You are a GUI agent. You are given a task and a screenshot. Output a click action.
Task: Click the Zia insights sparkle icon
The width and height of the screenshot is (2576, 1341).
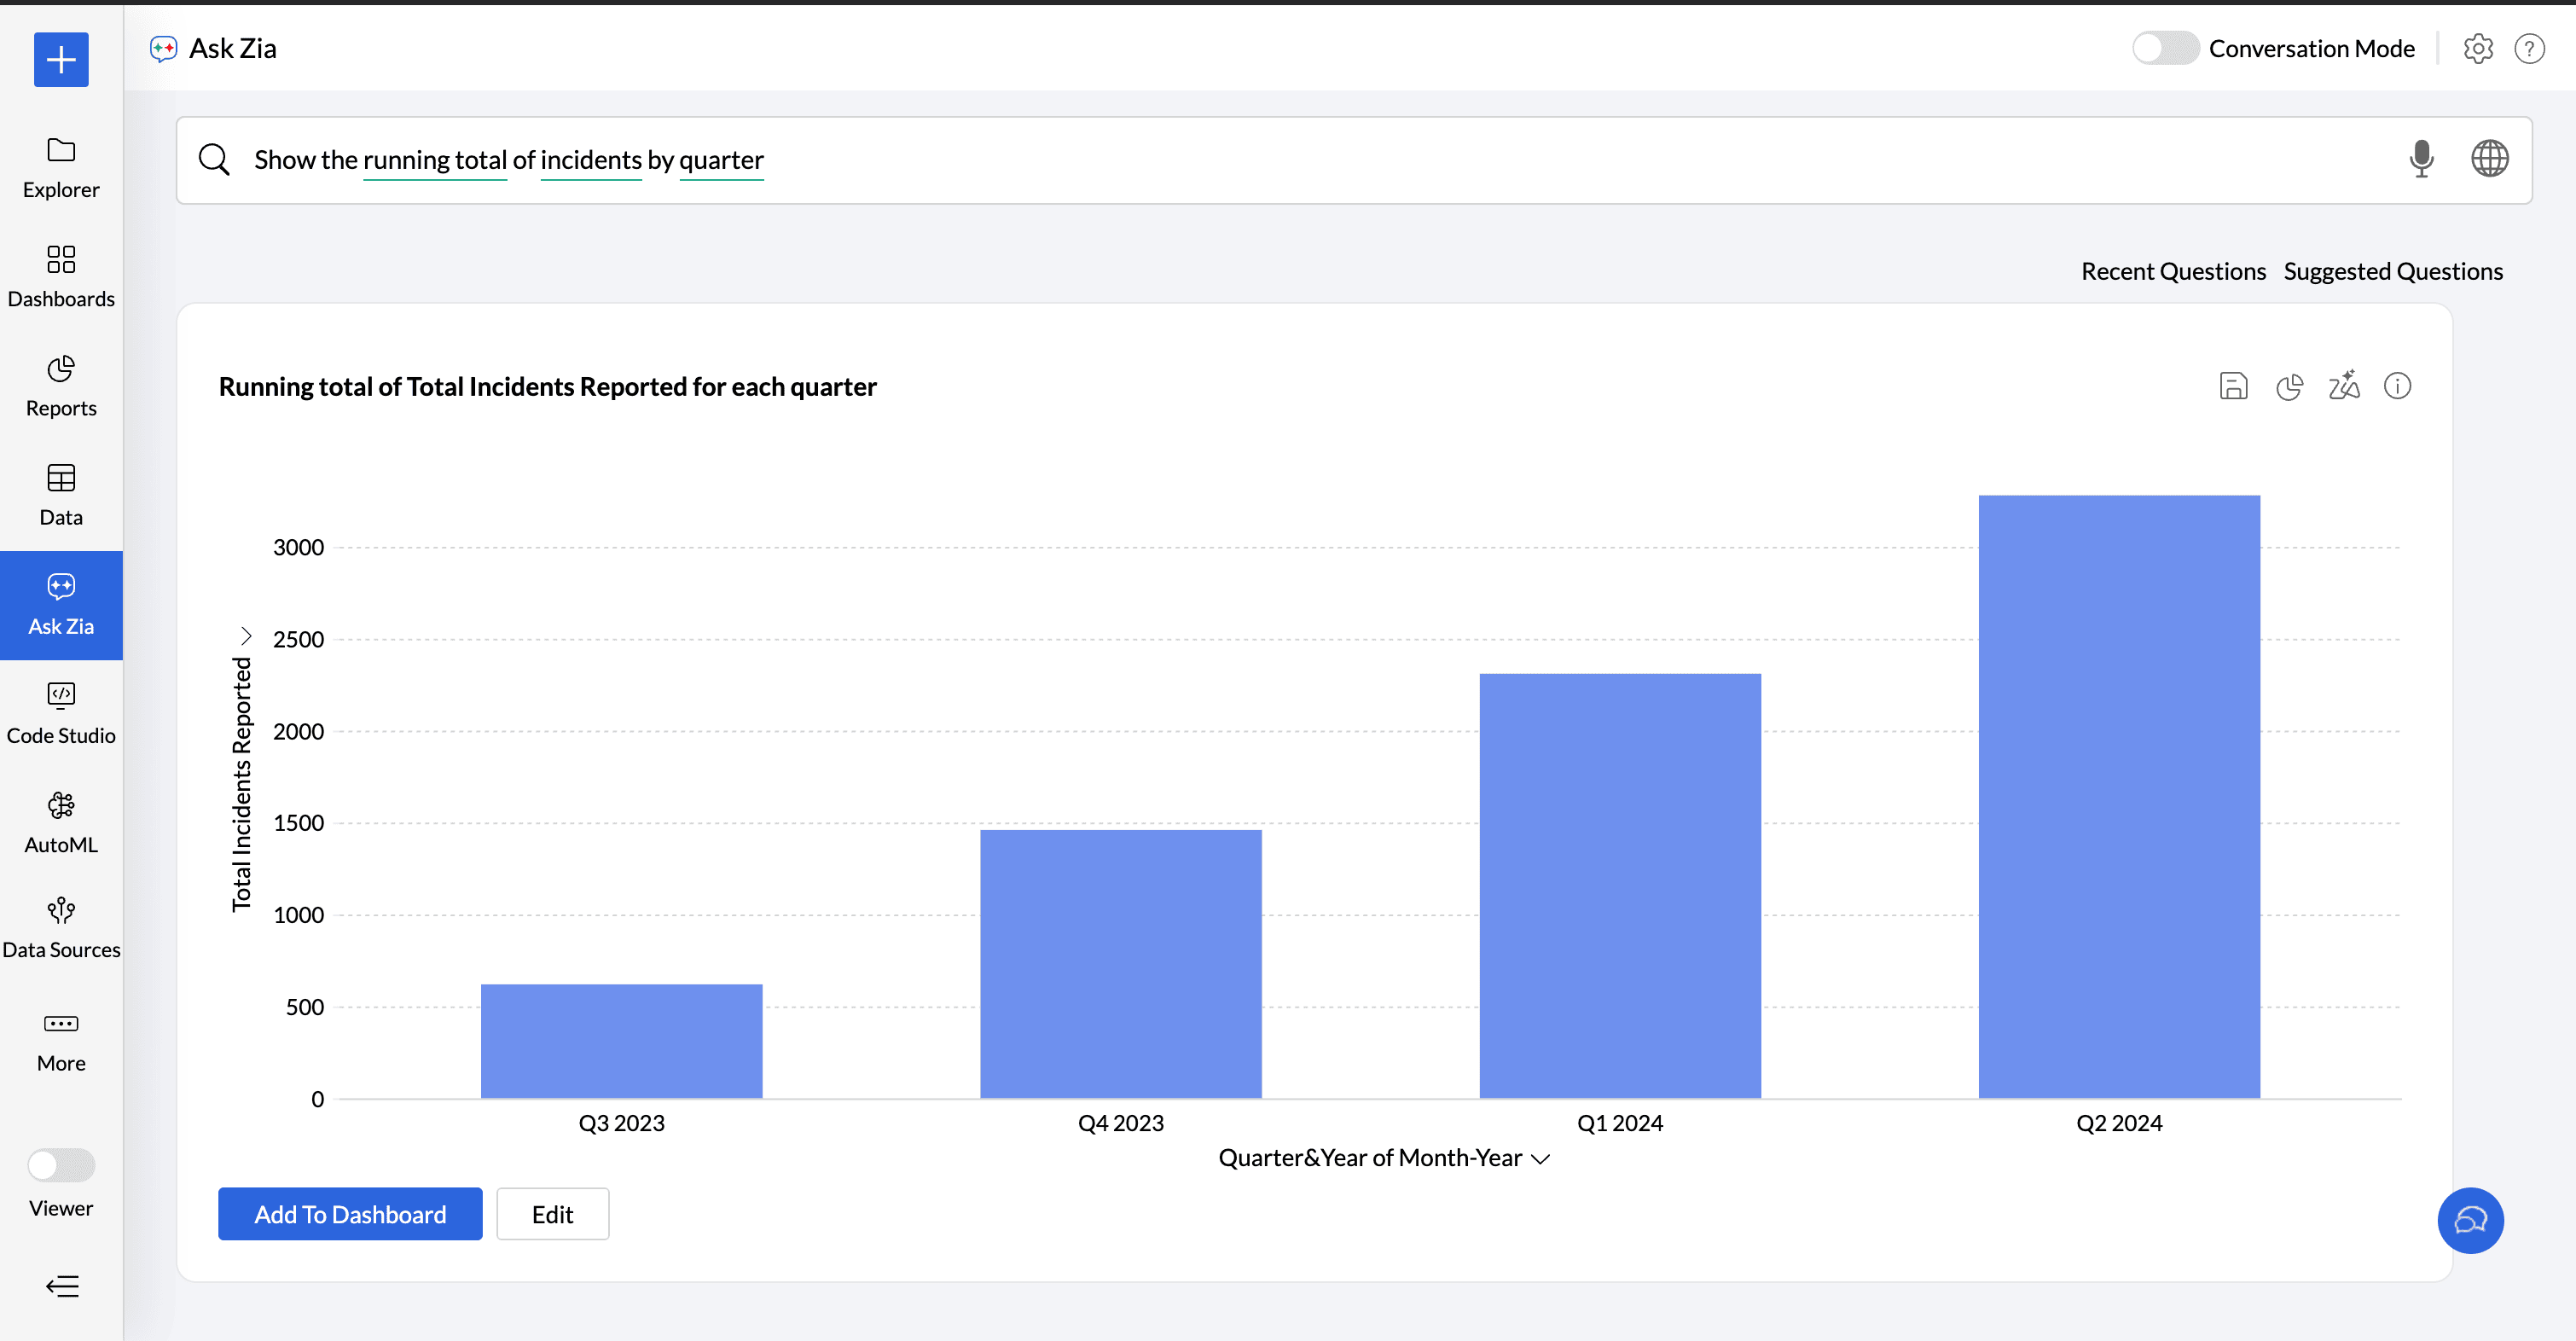point(2343,386)
